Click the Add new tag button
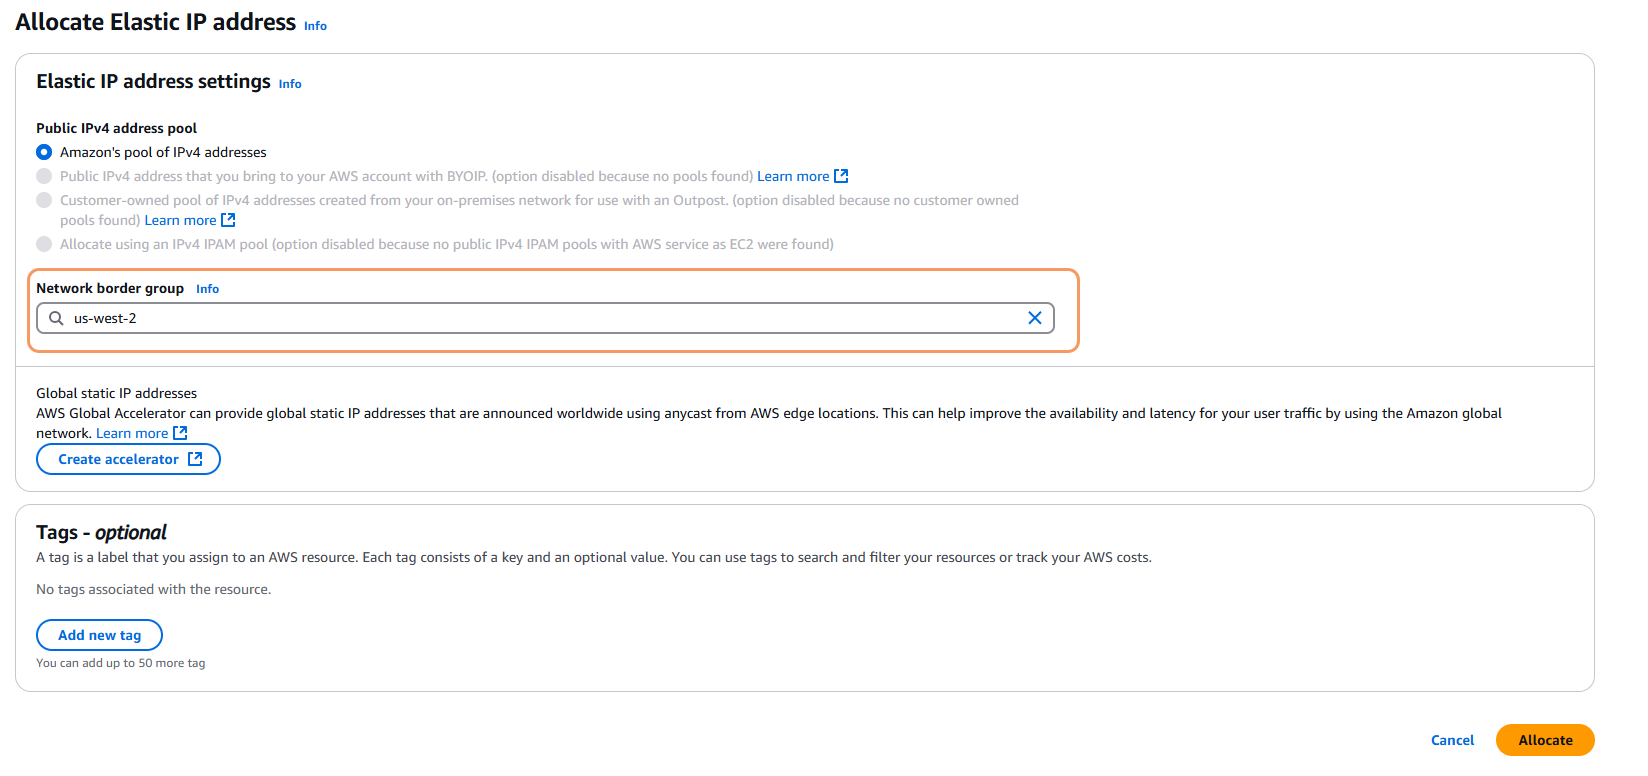Viewport: 1648px width, 776px height. (99, 635)
